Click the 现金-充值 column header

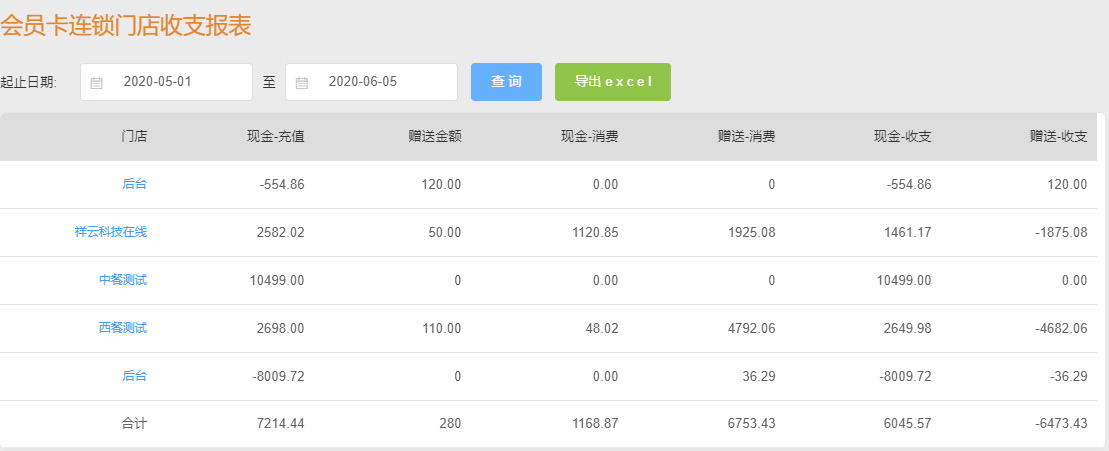pyautogui.click(x=276, y=137)
